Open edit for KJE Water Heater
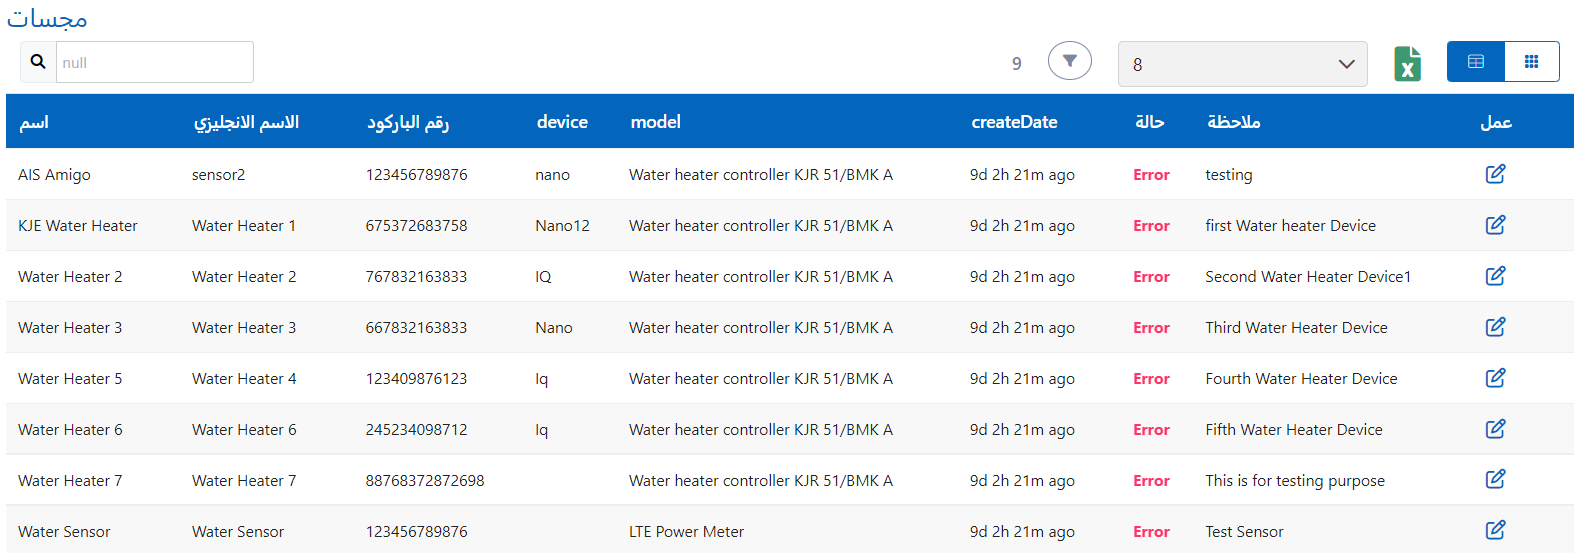 pyautogui.click(x=1495, y=225)
